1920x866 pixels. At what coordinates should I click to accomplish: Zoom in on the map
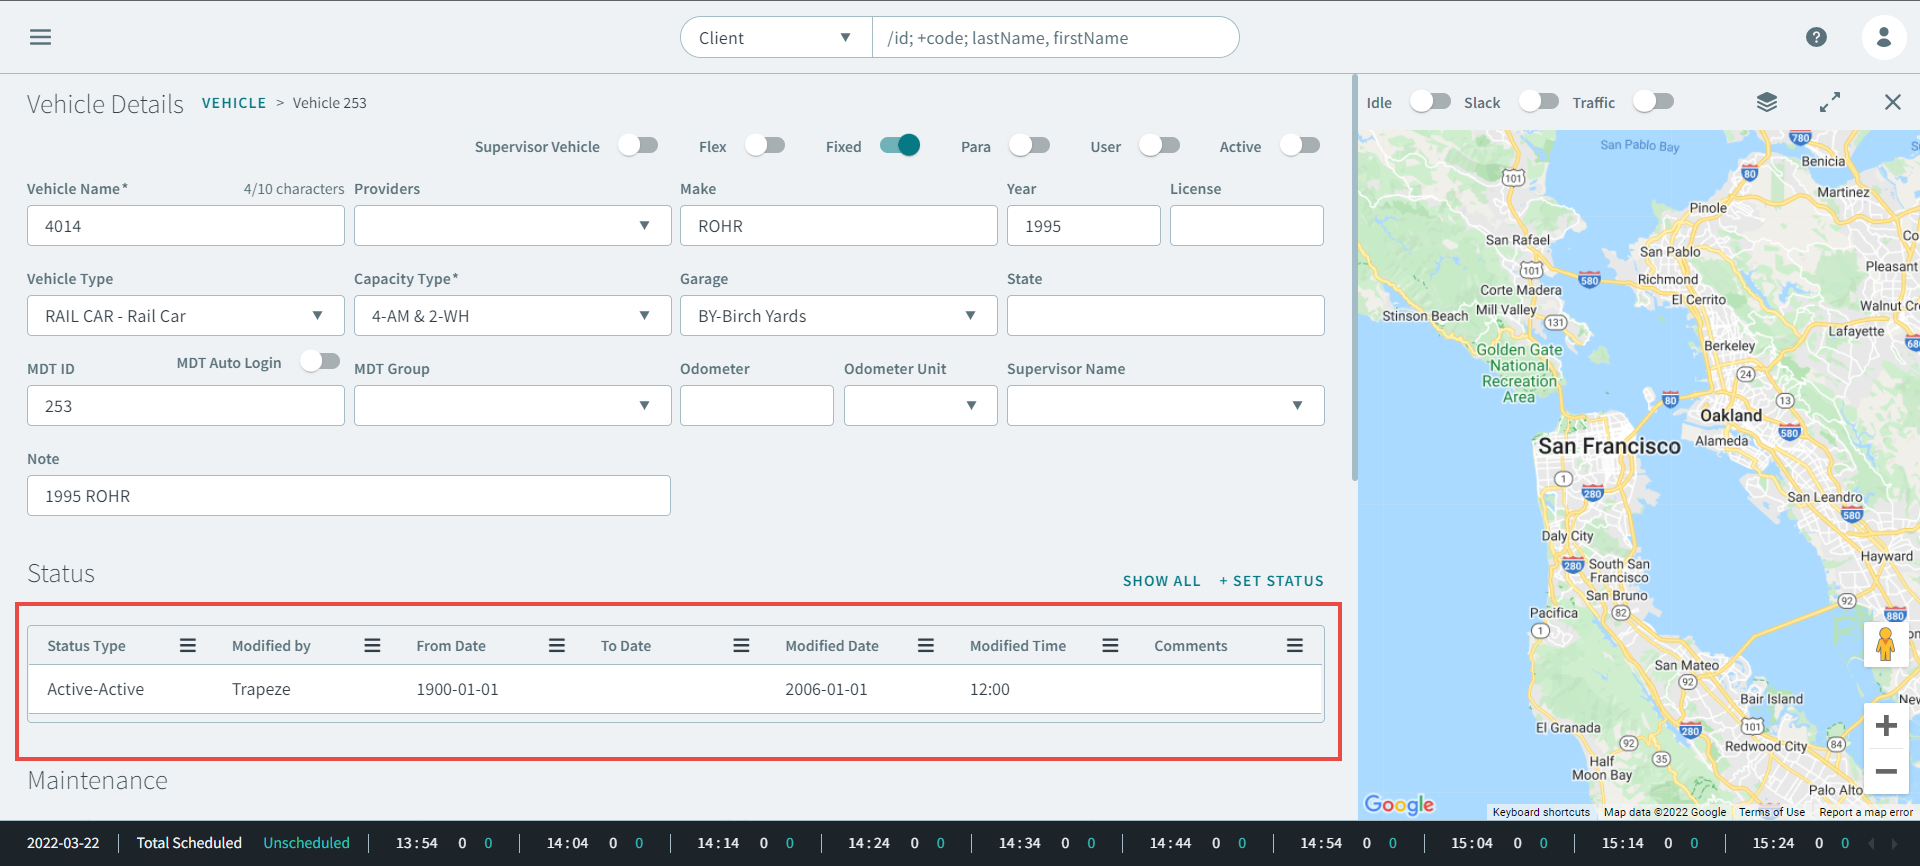click(1886, 725)
